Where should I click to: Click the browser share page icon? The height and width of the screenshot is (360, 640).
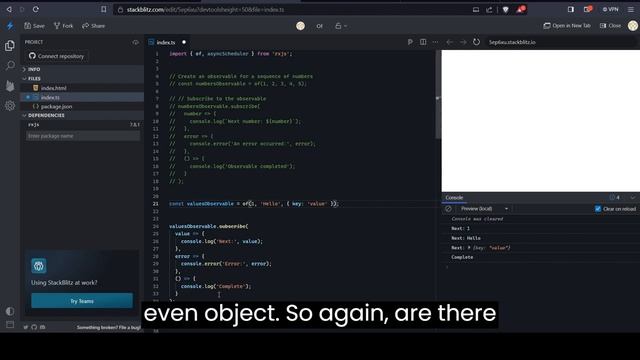[x=489, y=9]
